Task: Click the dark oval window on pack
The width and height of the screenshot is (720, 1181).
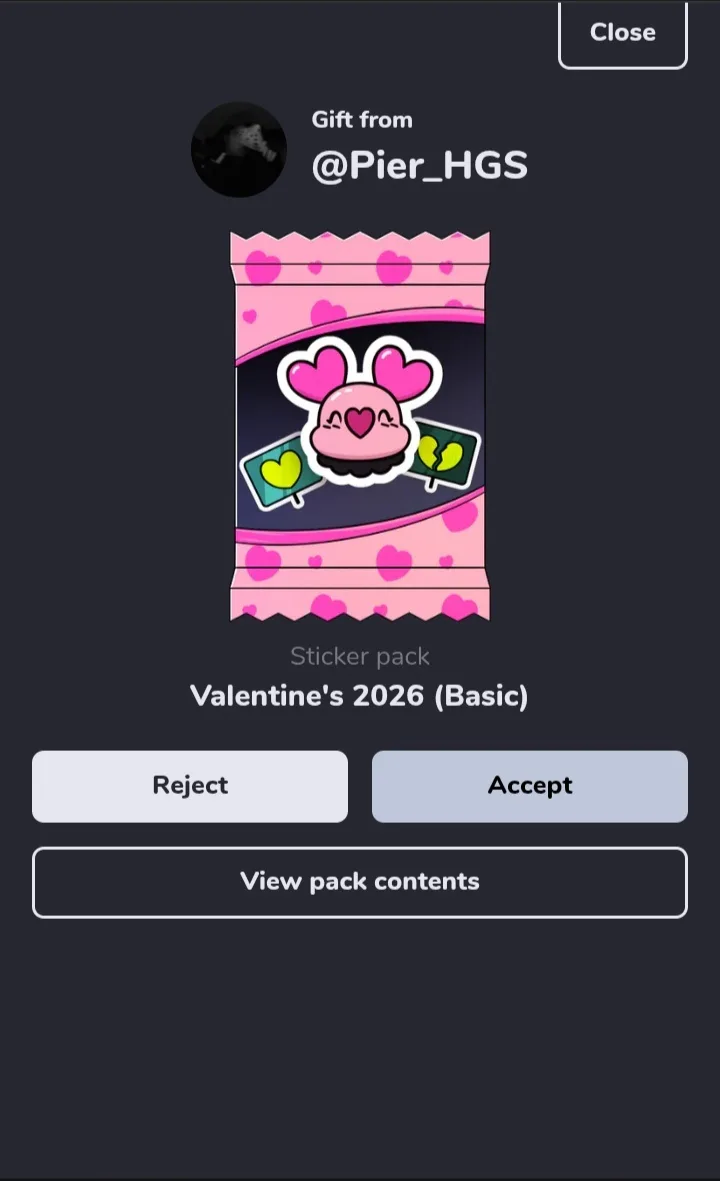Action: click(360, 426)
